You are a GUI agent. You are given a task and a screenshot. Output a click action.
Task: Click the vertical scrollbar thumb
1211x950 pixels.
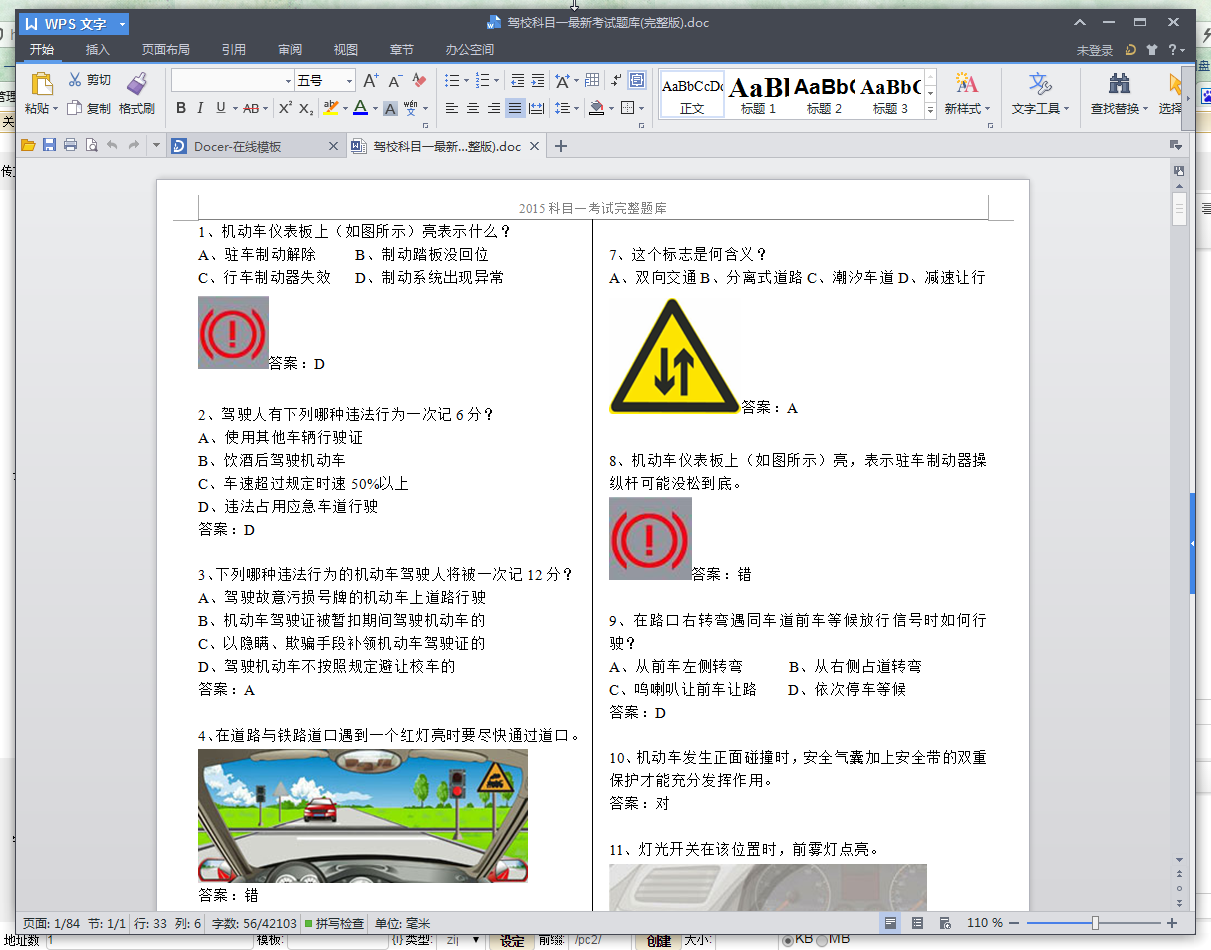(1180, 209)
